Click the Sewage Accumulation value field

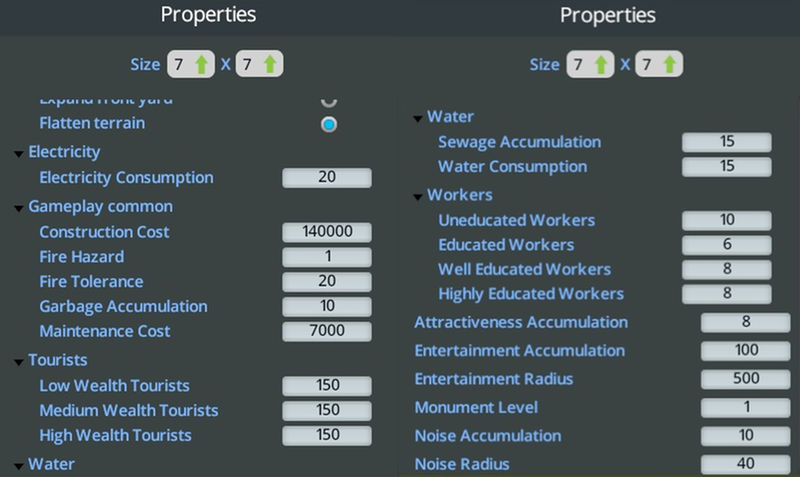[x=727, y=142]
